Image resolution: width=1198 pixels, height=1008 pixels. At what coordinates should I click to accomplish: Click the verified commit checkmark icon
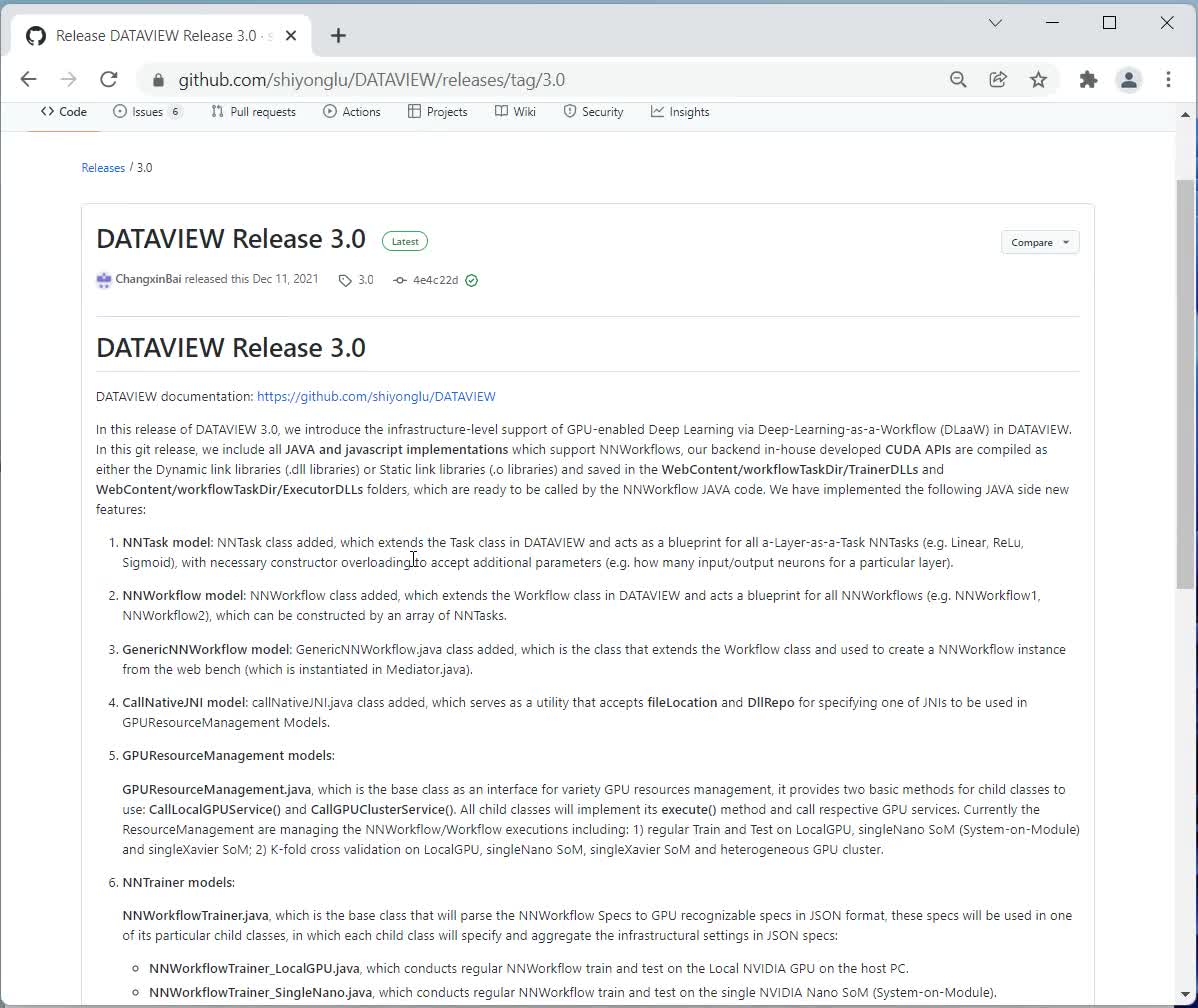[x=471, y=280]
